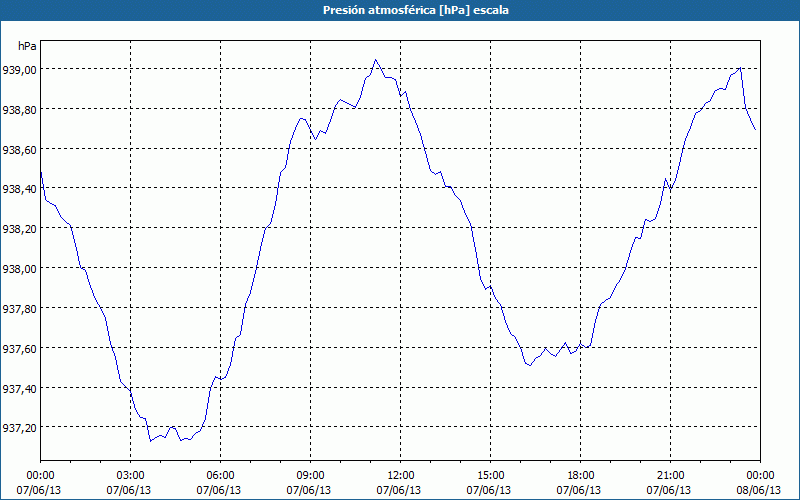
Task: Click the 937,60 y-axis value
Action: click(x=19, y=348)
